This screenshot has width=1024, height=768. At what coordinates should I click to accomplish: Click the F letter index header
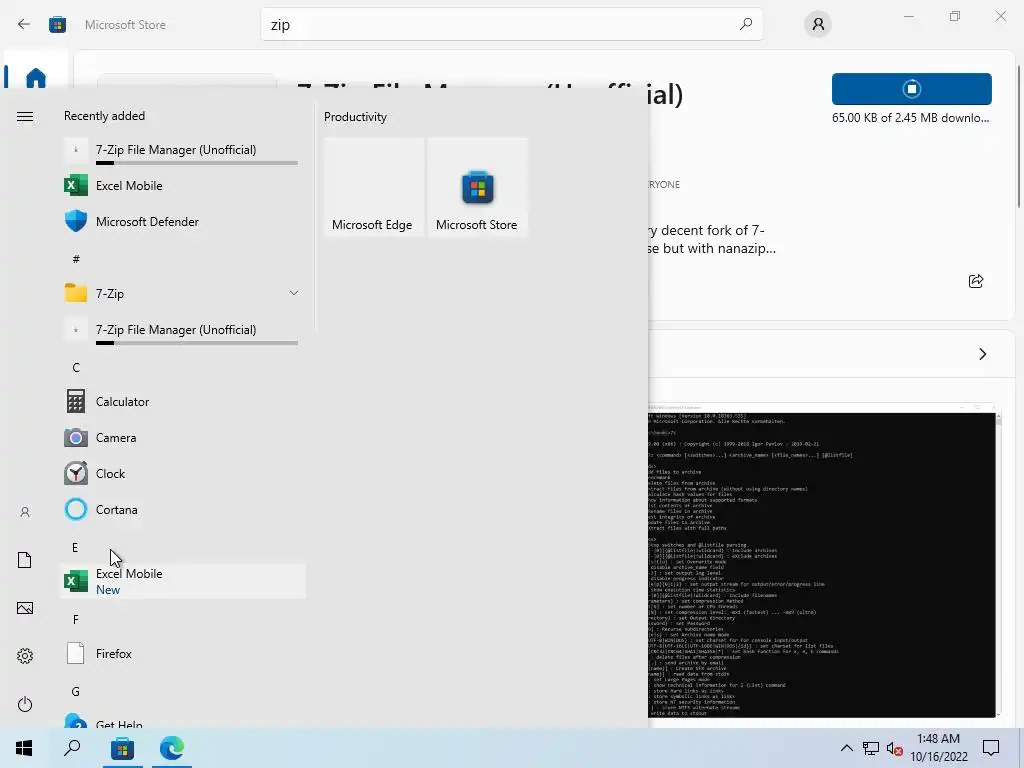click(76, 619)
